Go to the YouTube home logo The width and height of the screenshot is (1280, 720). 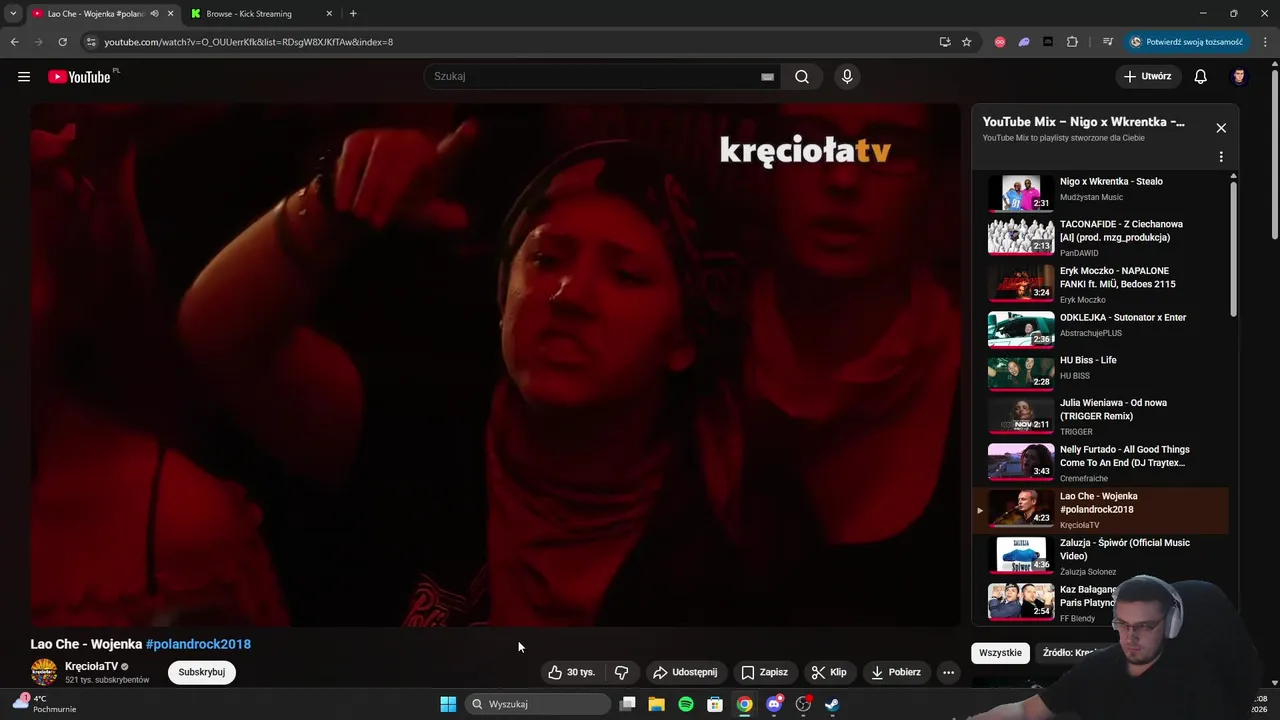click(x=80, y=77)
